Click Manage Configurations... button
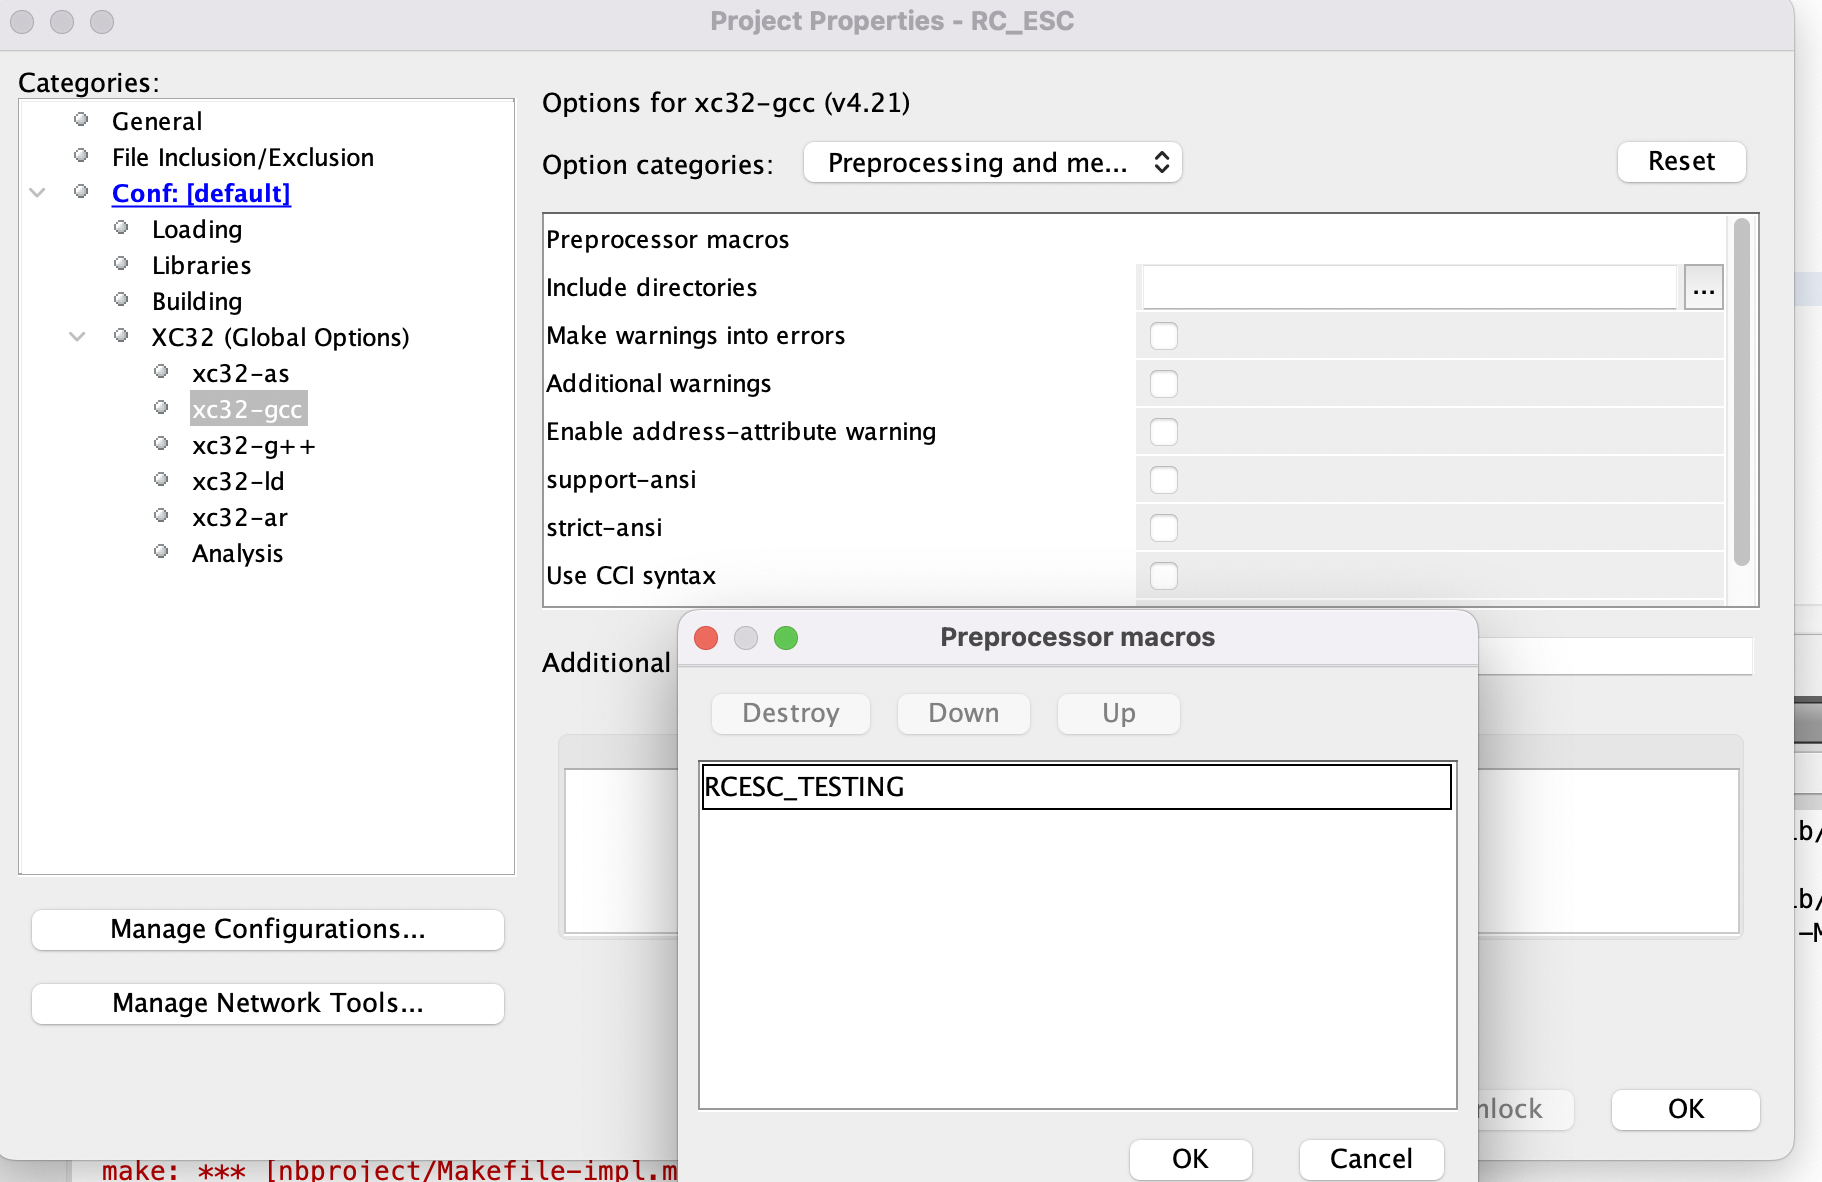1822x1182 pixels. point(268,929)
